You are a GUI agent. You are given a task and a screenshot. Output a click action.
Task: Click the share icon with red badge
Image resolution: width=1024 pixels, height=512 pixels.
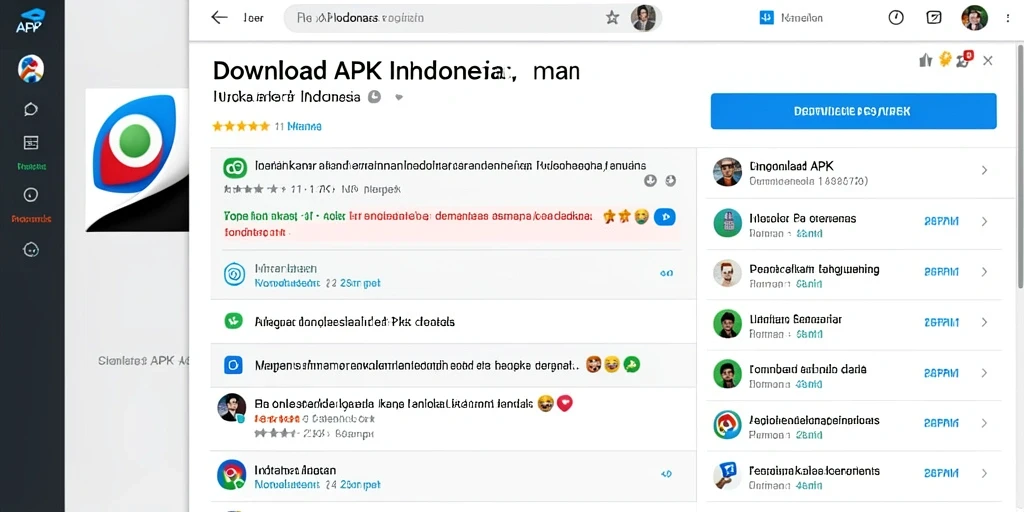(x=964, y=60)
